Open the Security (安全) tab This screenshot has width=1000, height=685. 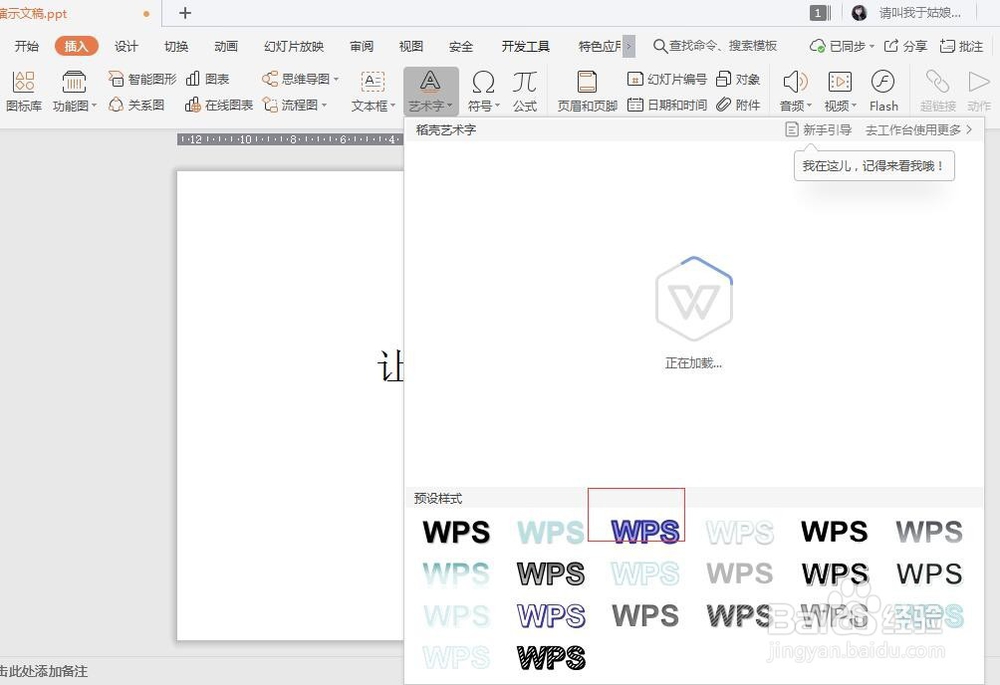pos(460,46)
